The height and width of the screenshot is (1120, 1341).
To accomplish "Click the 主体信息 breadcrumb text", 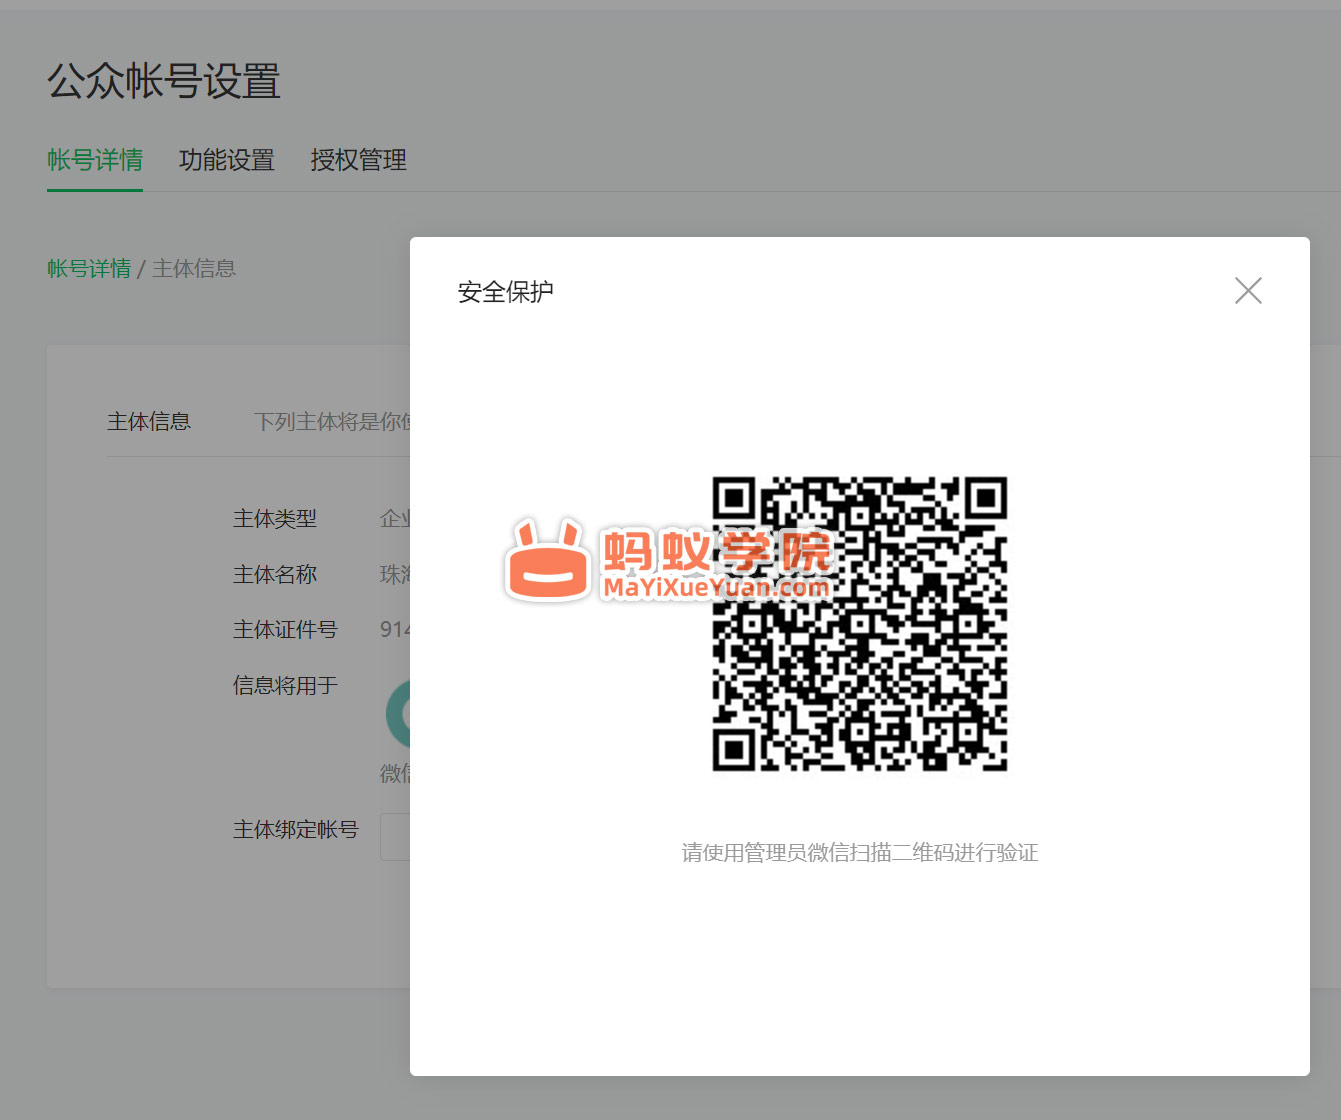I will pyautogui.click(x=194, y=268).
